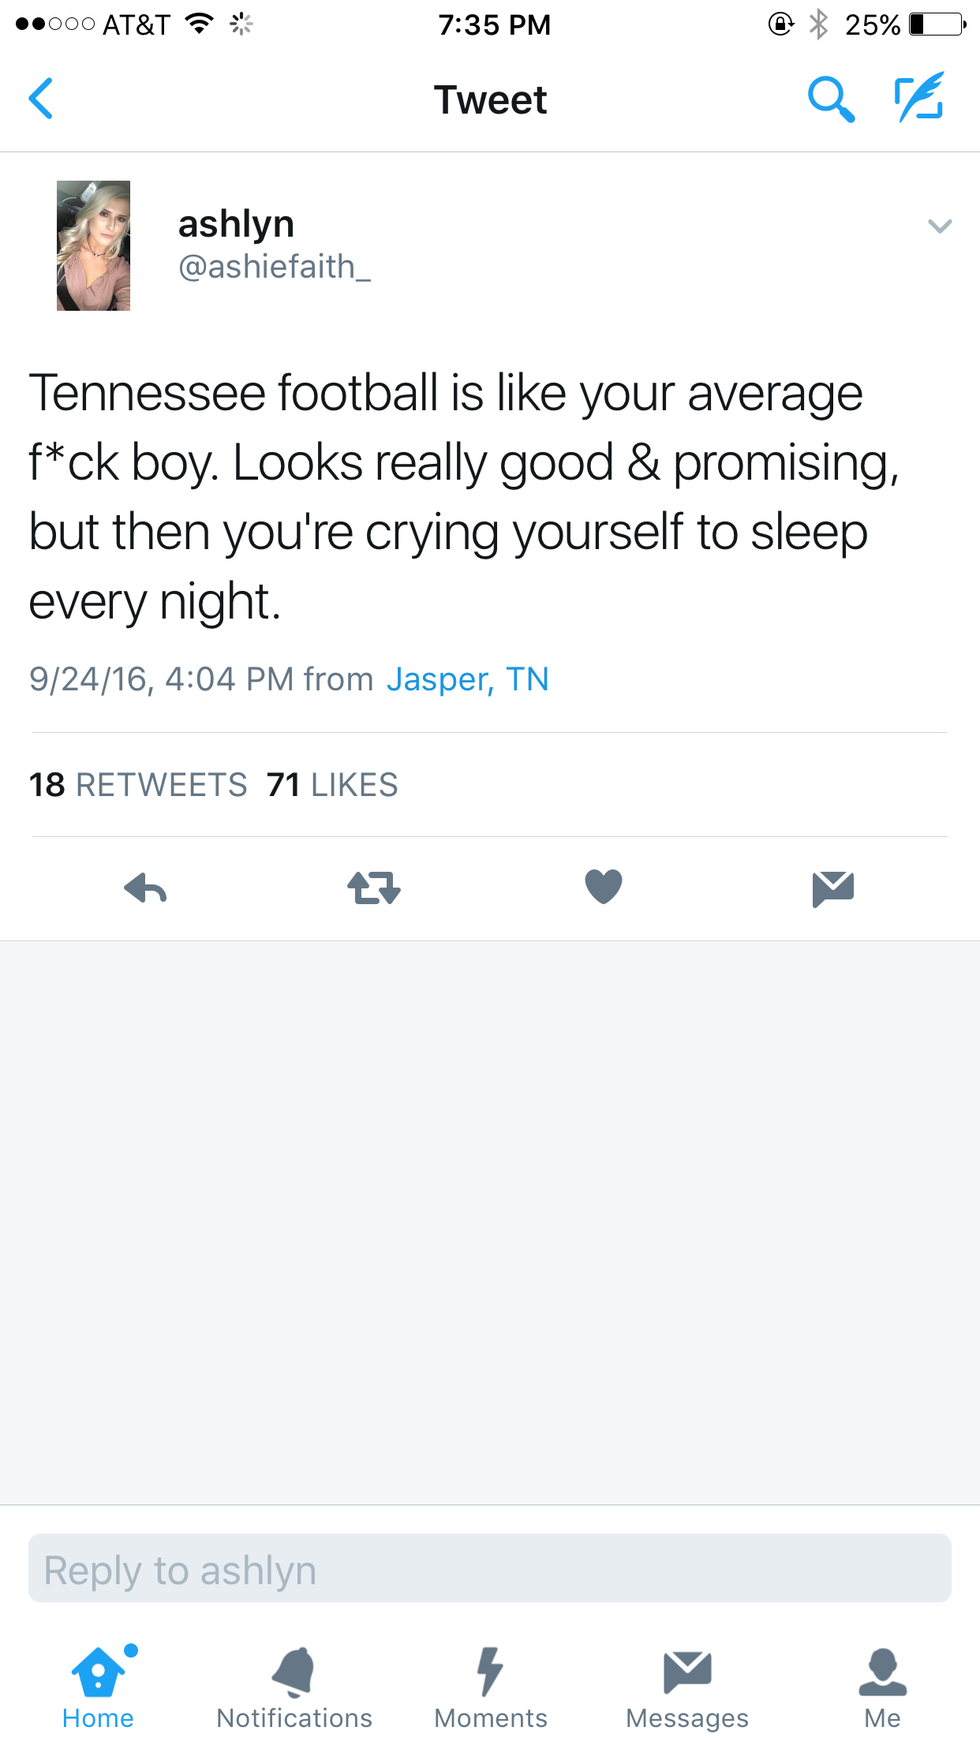Viewport: 980px width, 1742px height.
Task: Compose a new tweet
Action: (x=919, y=98)
